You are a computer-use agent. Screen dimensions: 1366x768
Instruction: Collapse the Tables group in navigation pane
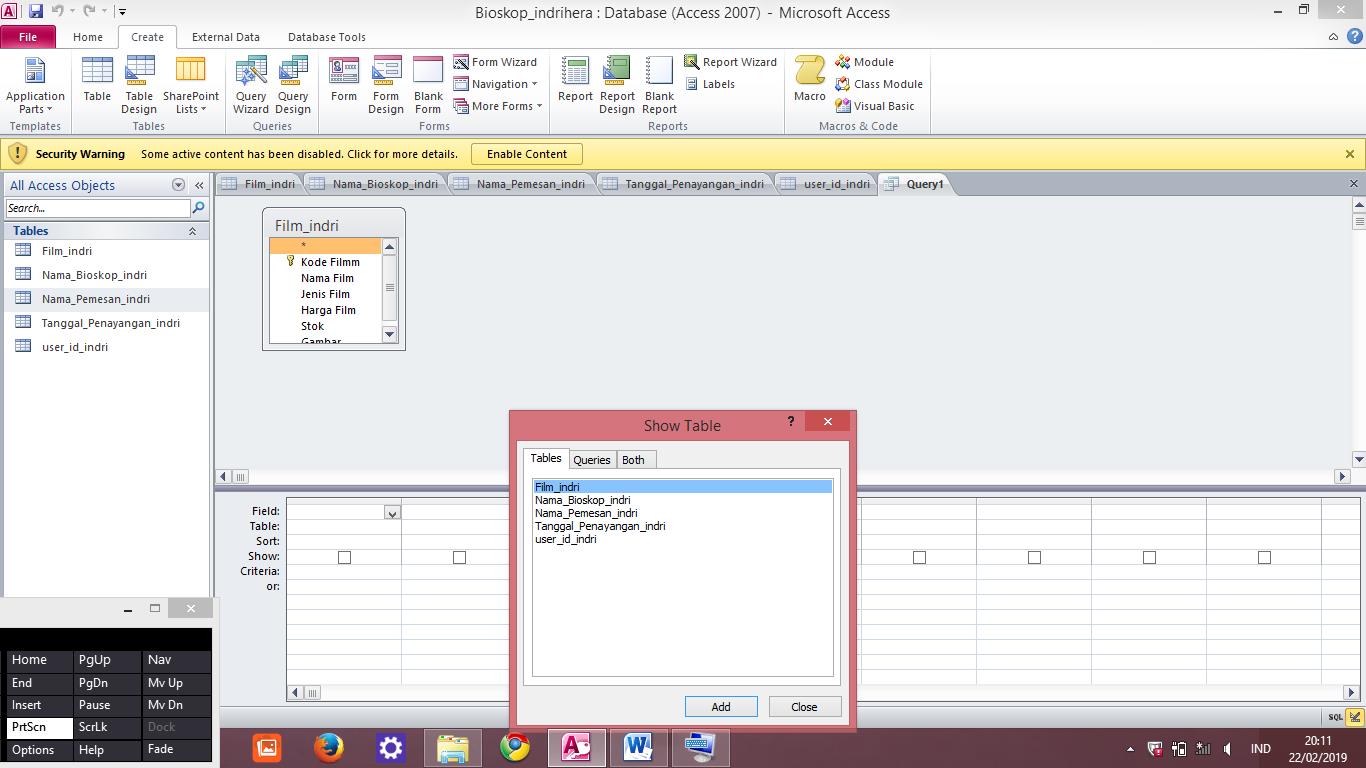coord(190,231)
